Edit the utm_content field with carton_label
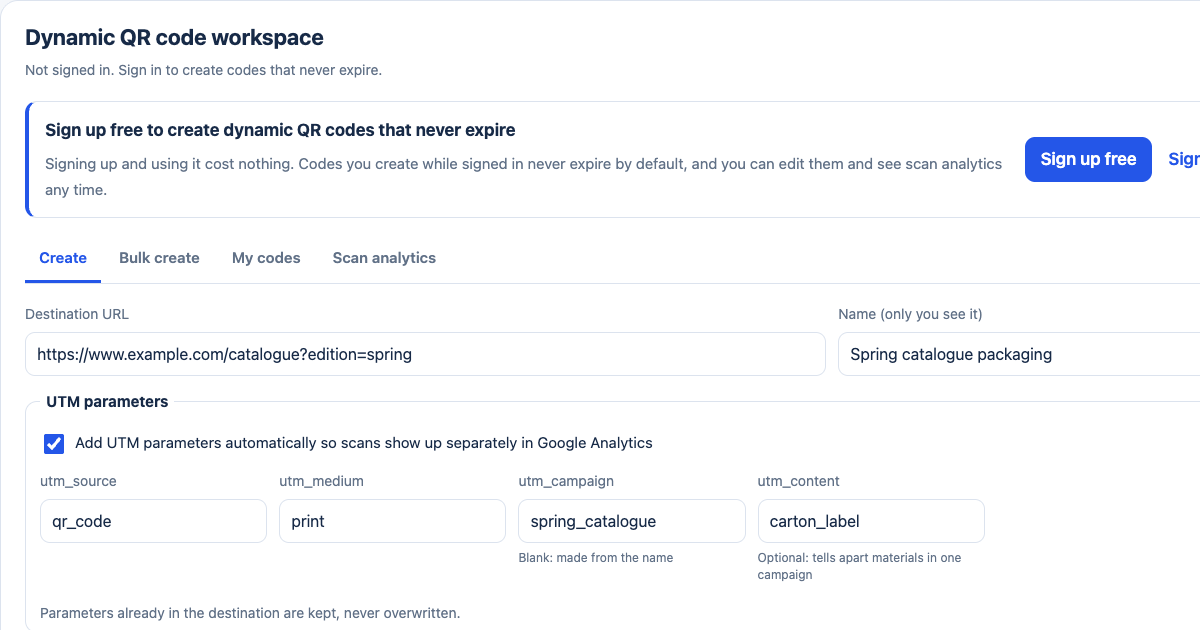The height and width of the screenshot is (630, 1200). click(871, 521)
